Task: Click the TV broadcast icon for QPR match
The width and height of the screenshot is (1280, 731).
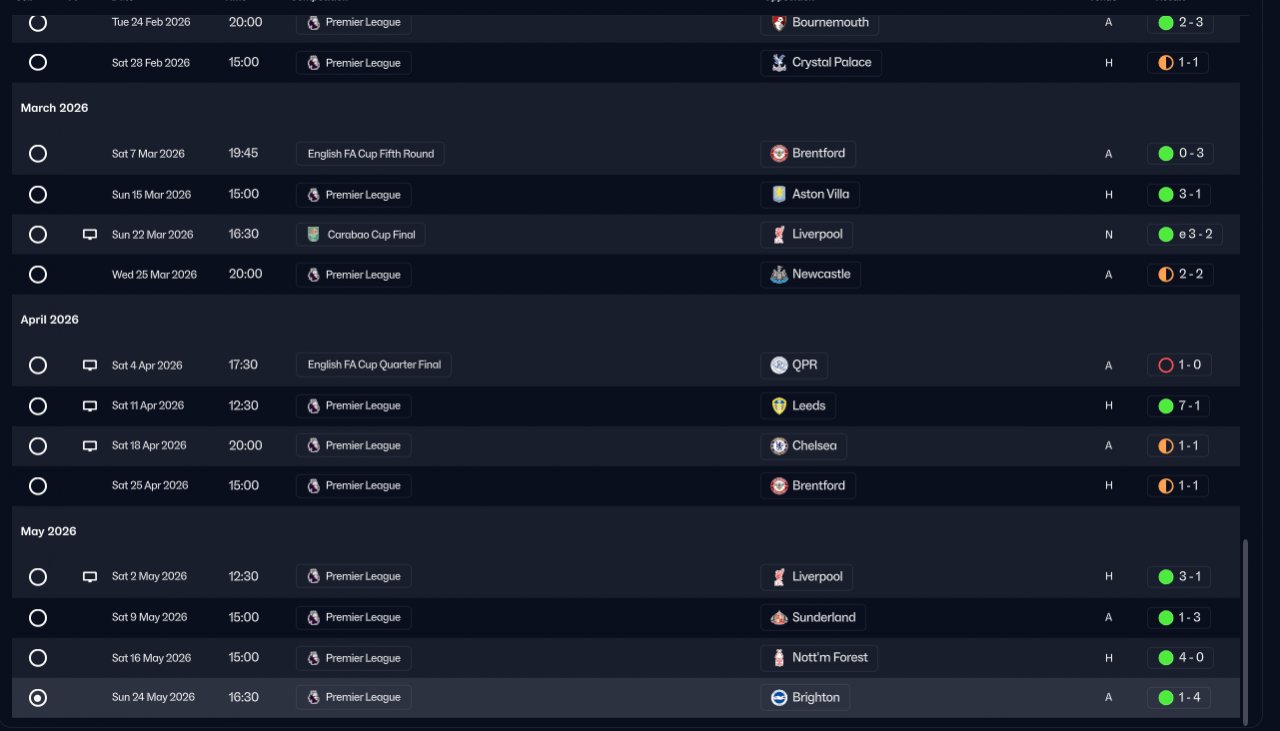Action: pyautogui.click(x=90, y=365)
